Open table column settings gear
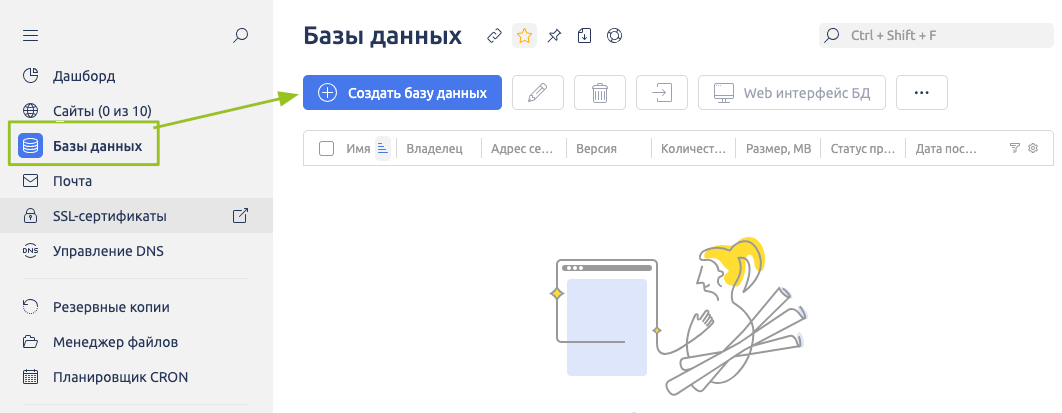Screen dimensions: 1062x413 (1033, 149)
